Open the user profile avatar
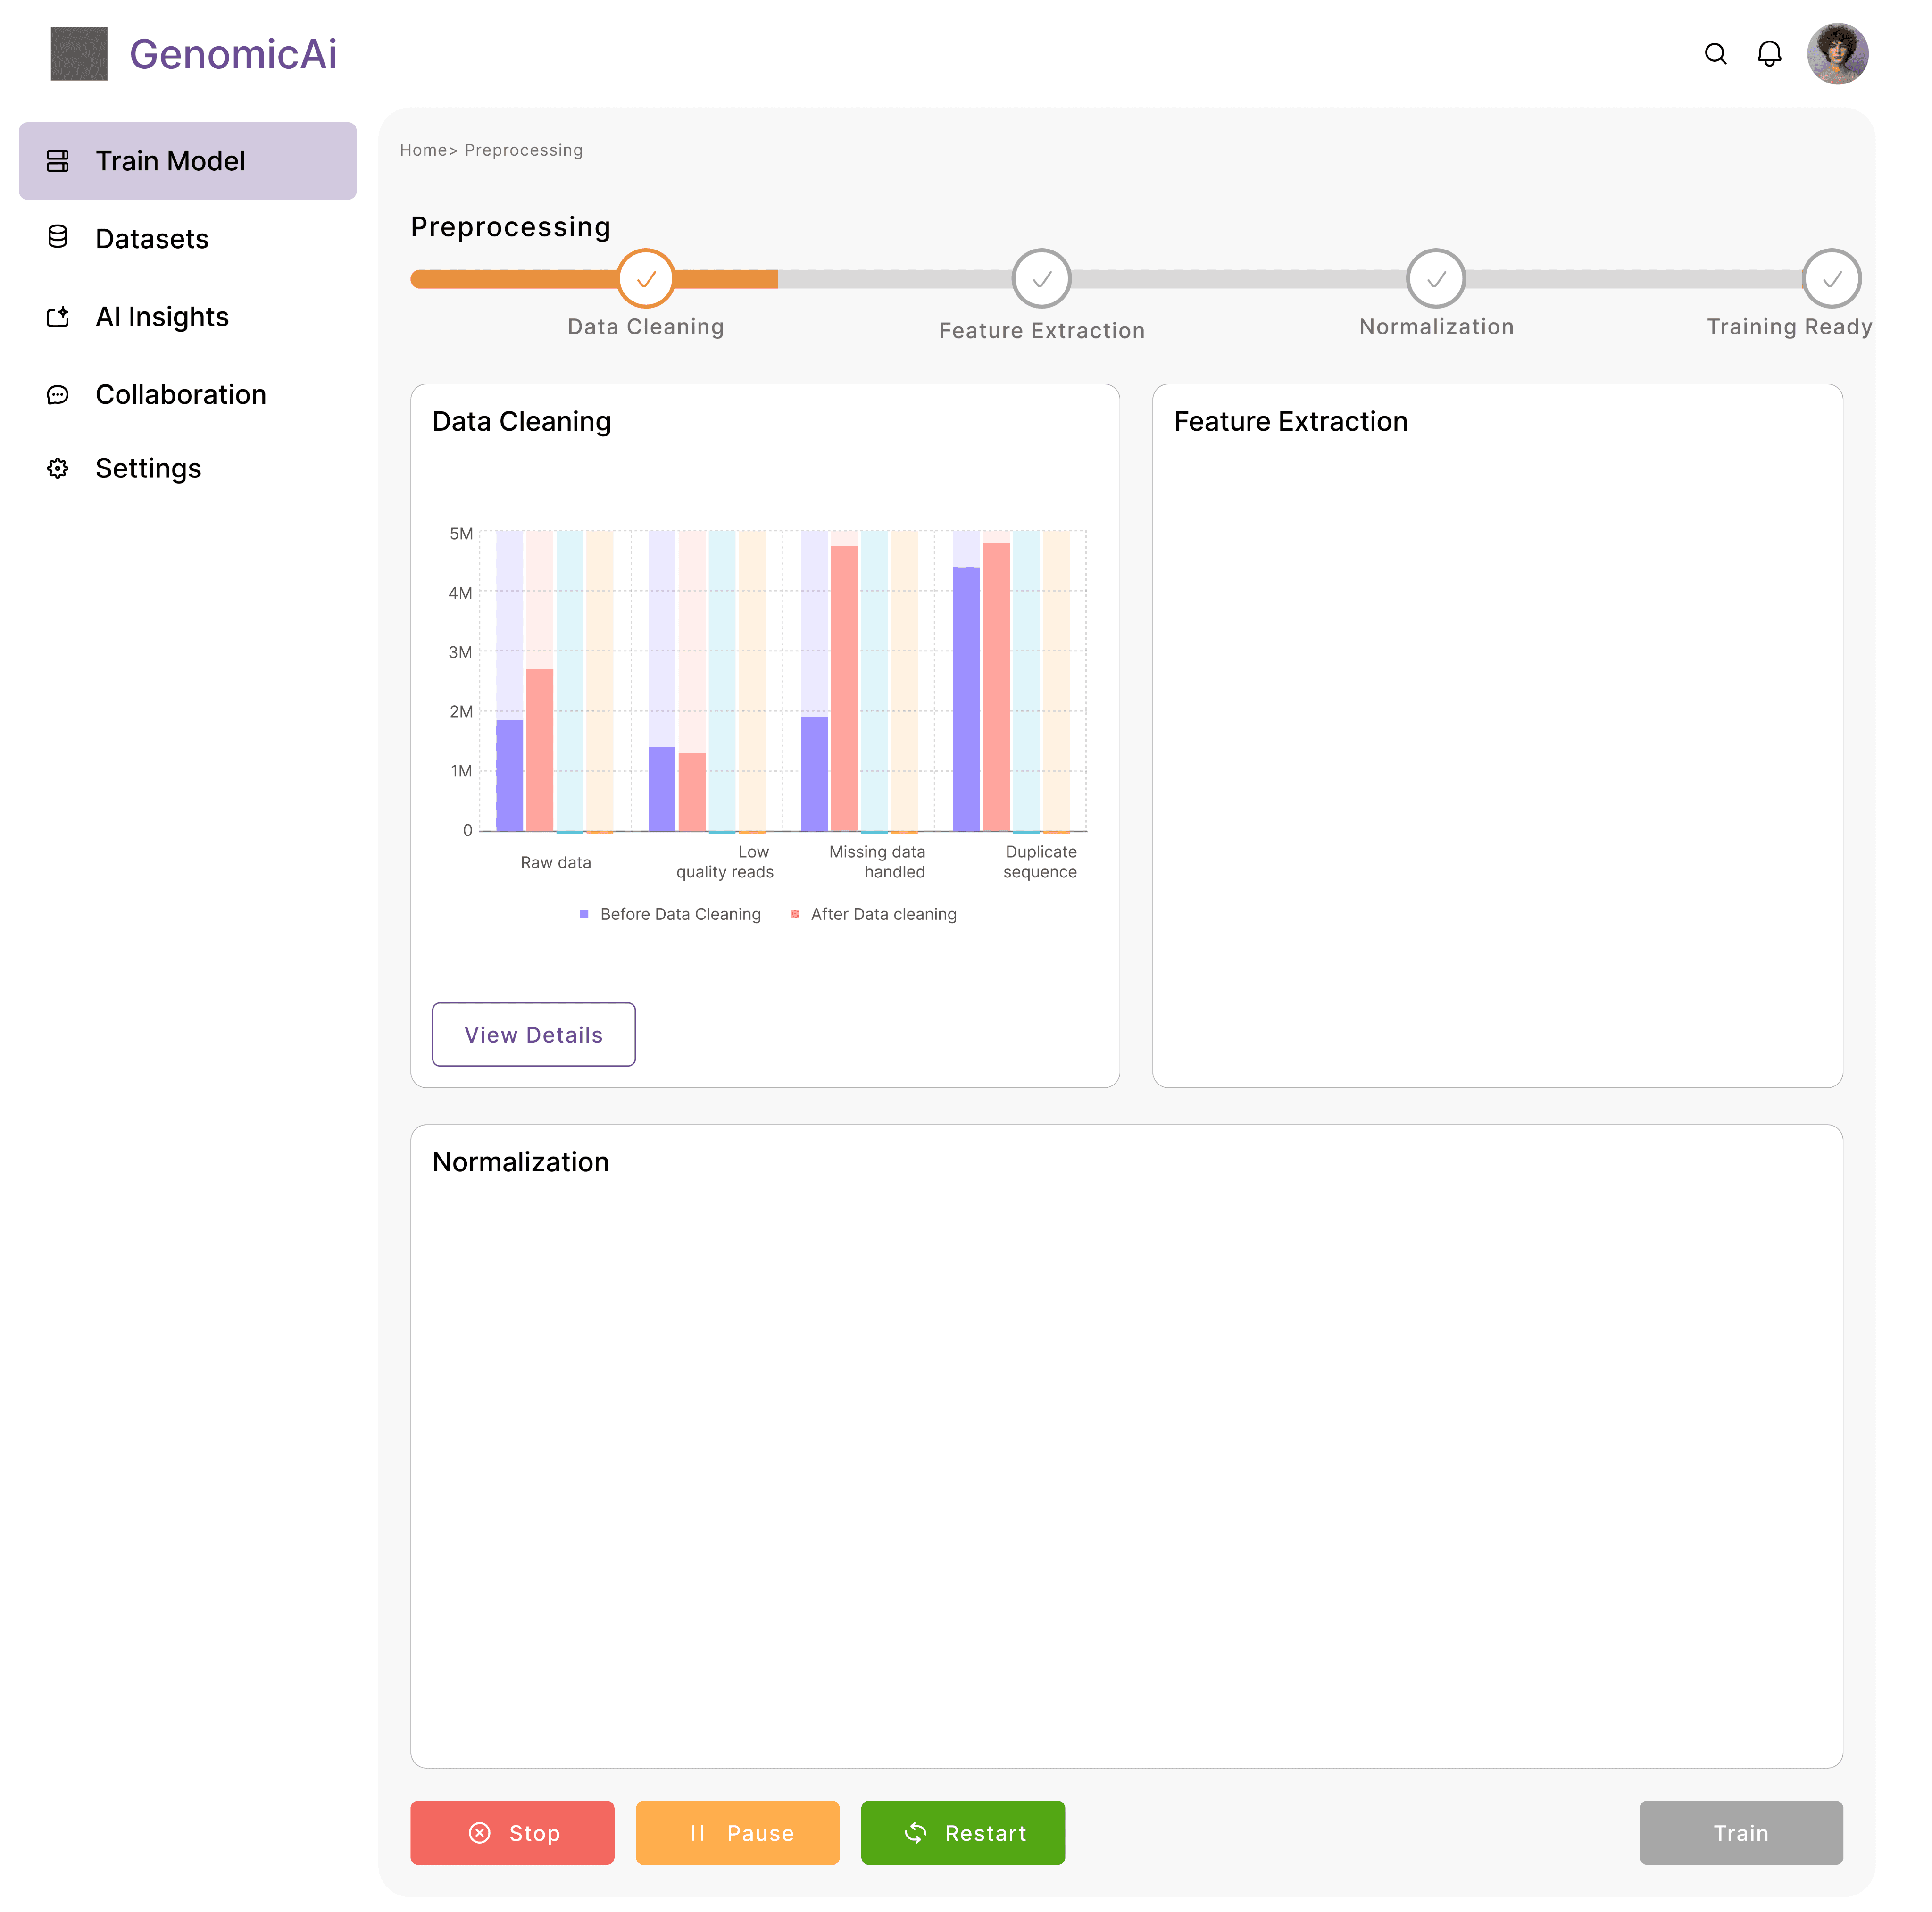The width and height of the screenshot is (1932, 1912). pyautogui.click(x=1837, y=54)
